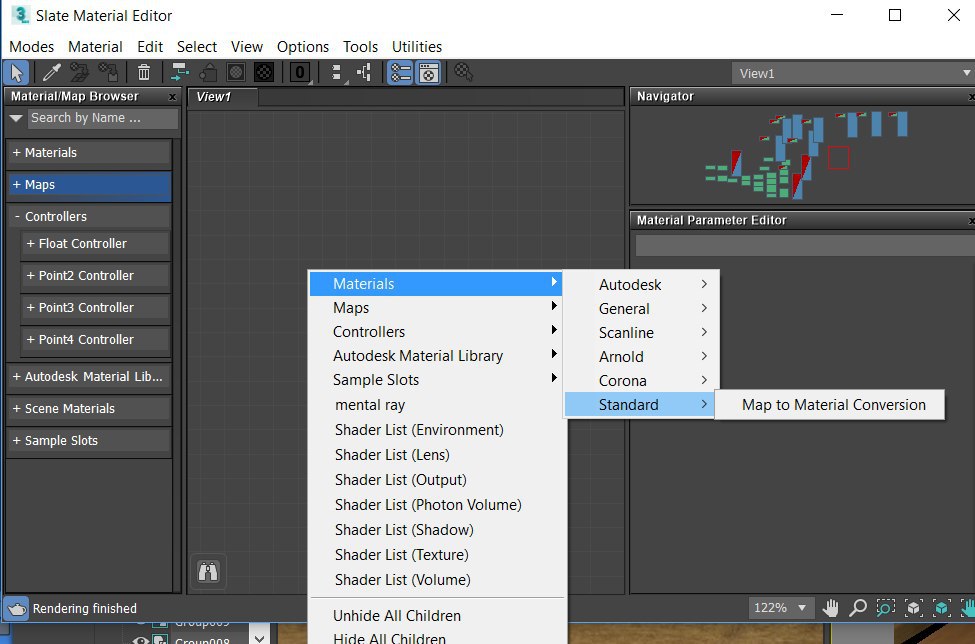
Task: Expand the Maps group in browser
Action: pyautogui.click(x=88, y=185)
